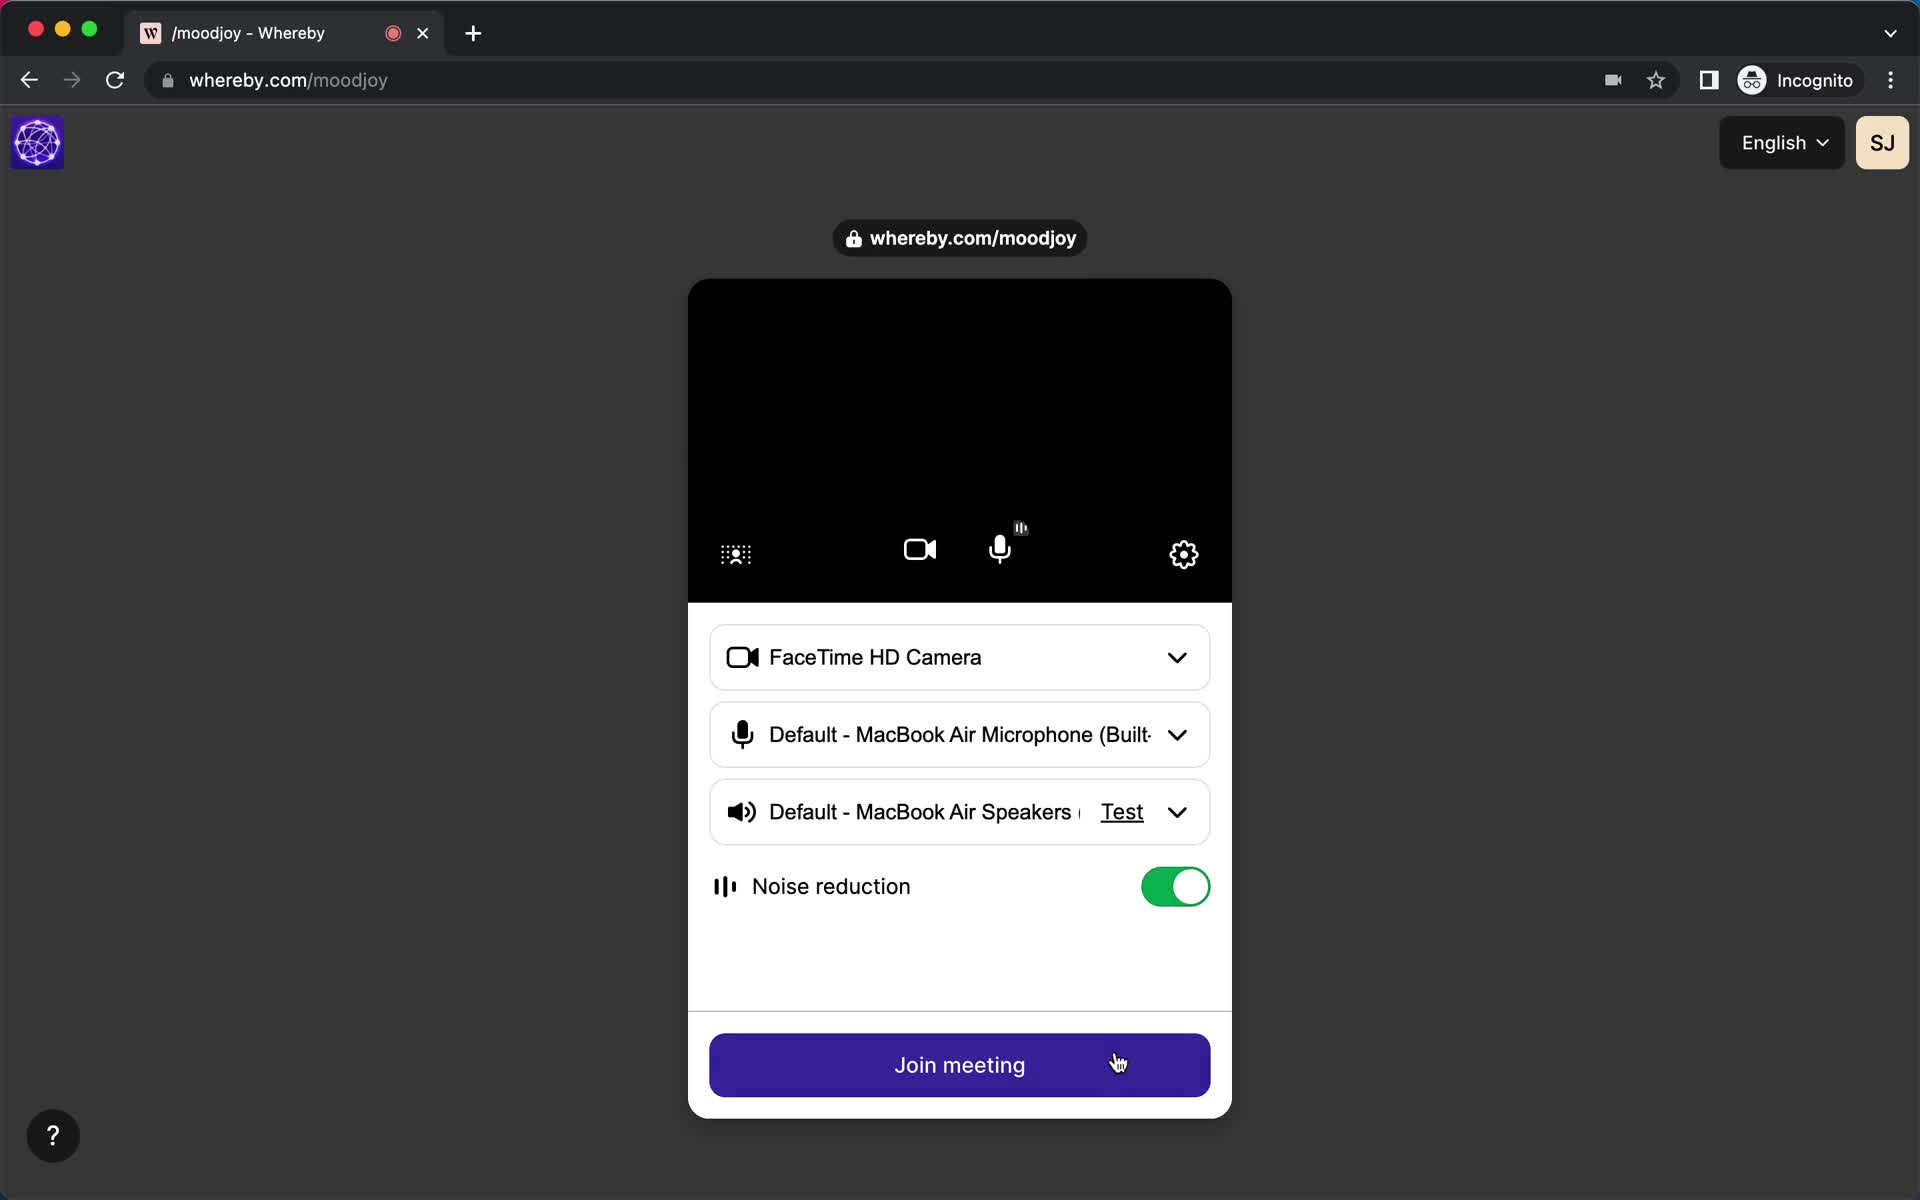This screenshot has width=1920, height=1200.
Task: Click the video camera icon
Action: click(x=919, y=550)
